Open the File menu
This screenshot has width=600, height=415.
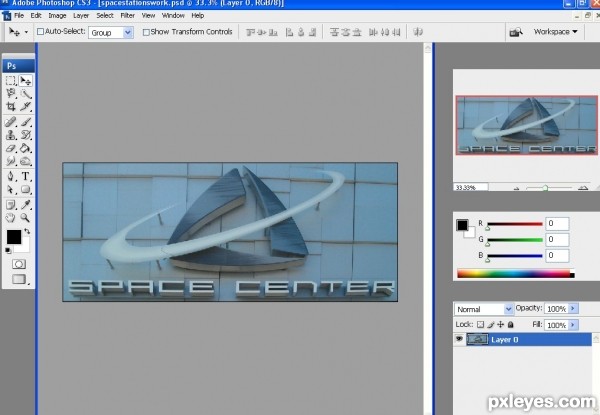pos(19,16)
